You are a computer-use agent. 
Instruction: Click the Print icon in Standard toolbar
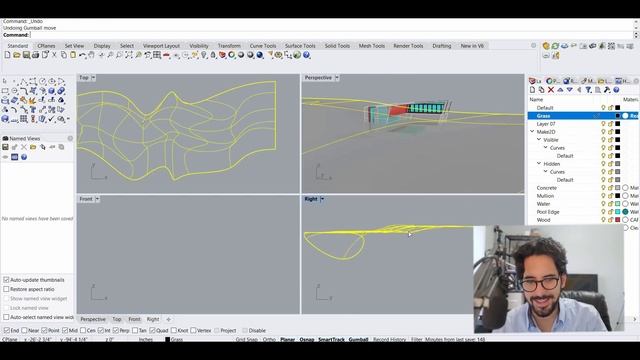[36, 55]
